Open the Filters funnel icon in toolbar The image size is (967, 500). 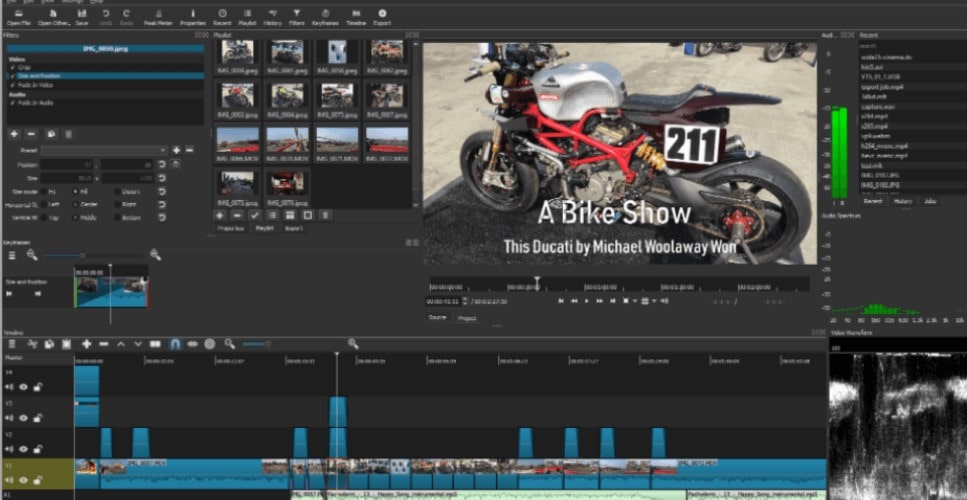(x=297, y=14)
